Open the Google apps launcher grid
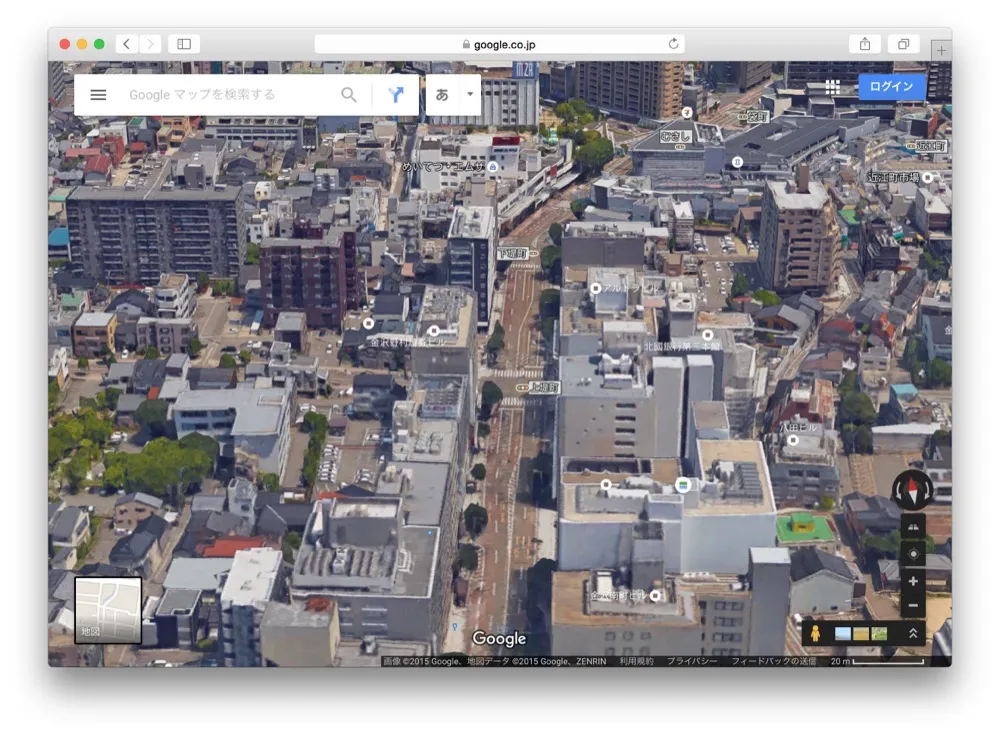This screenshot has width=1000, height=736. 831,87
